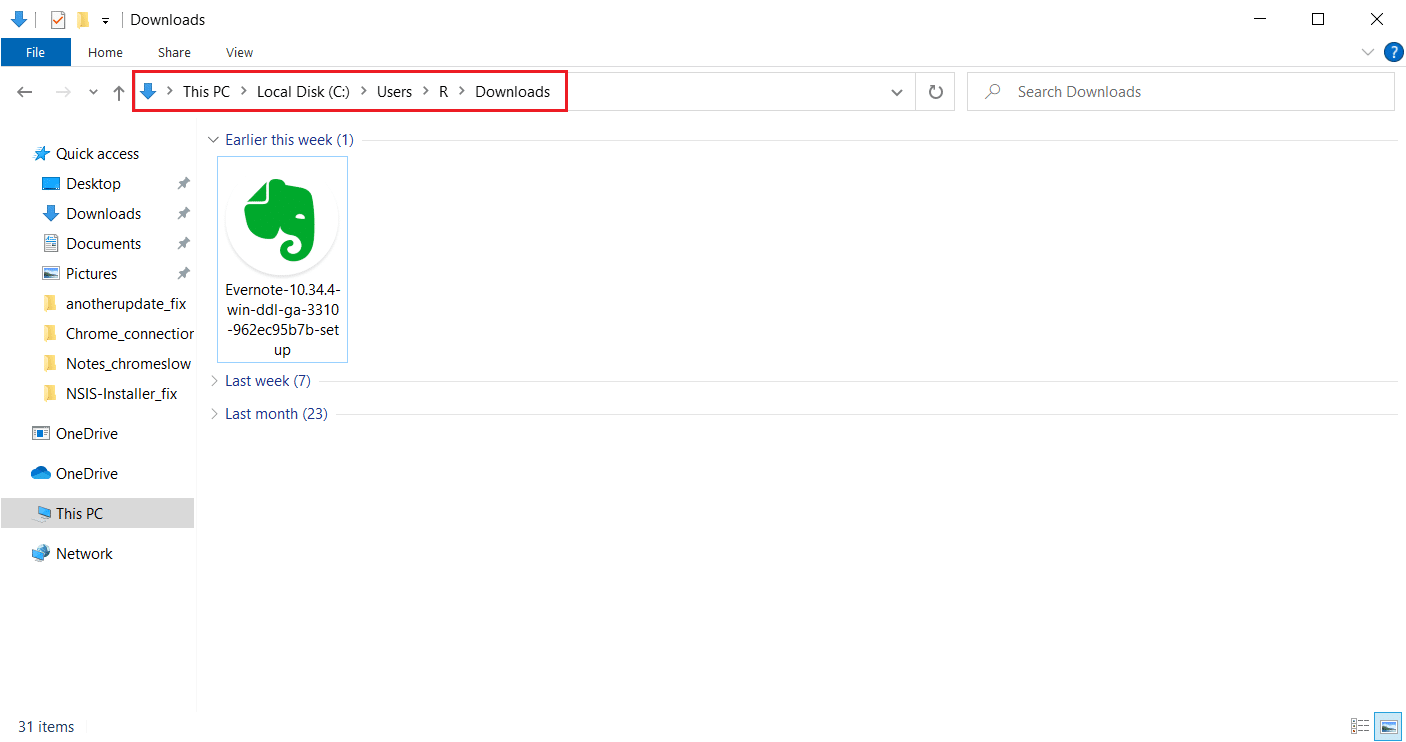Select Quick access in the navigation pane
Screen dimensions: 1406x742
click(x=97, y=154)
